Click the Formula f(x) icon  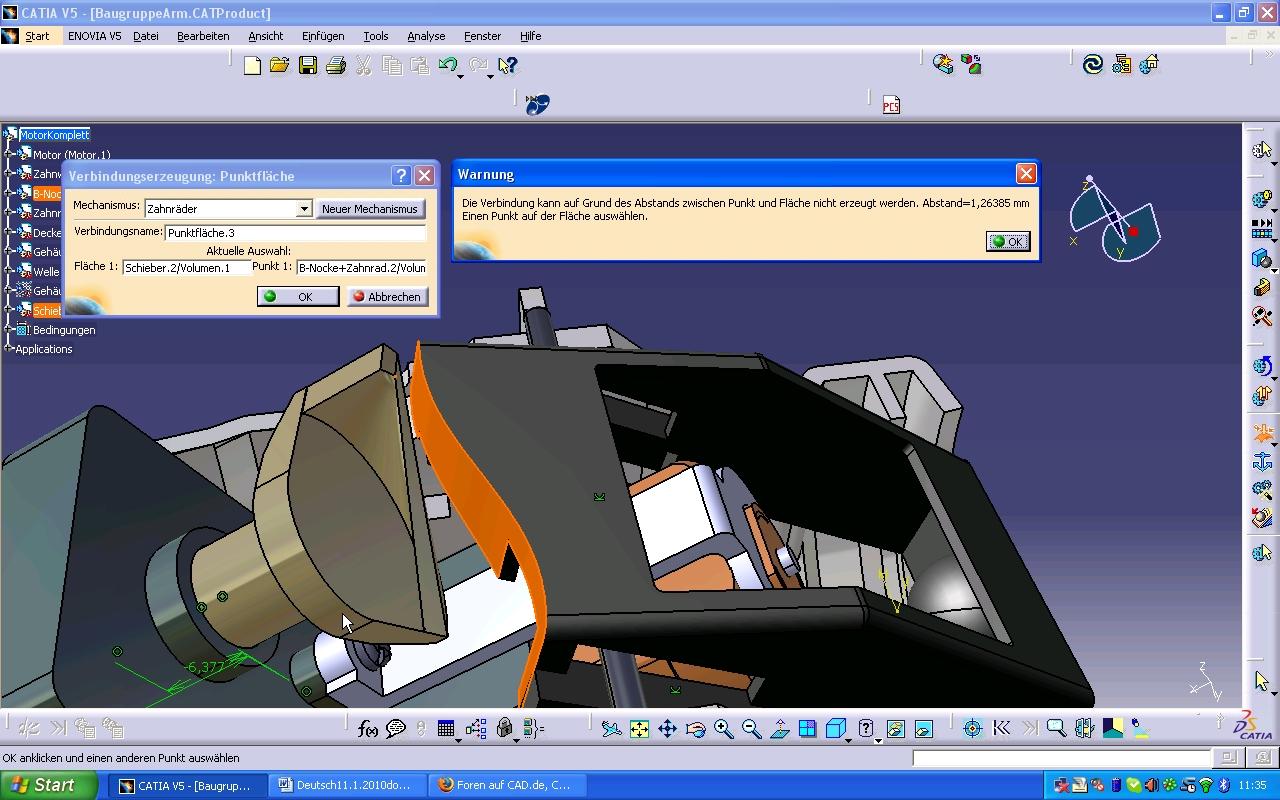pyautogui.click(x=368, y=729)
